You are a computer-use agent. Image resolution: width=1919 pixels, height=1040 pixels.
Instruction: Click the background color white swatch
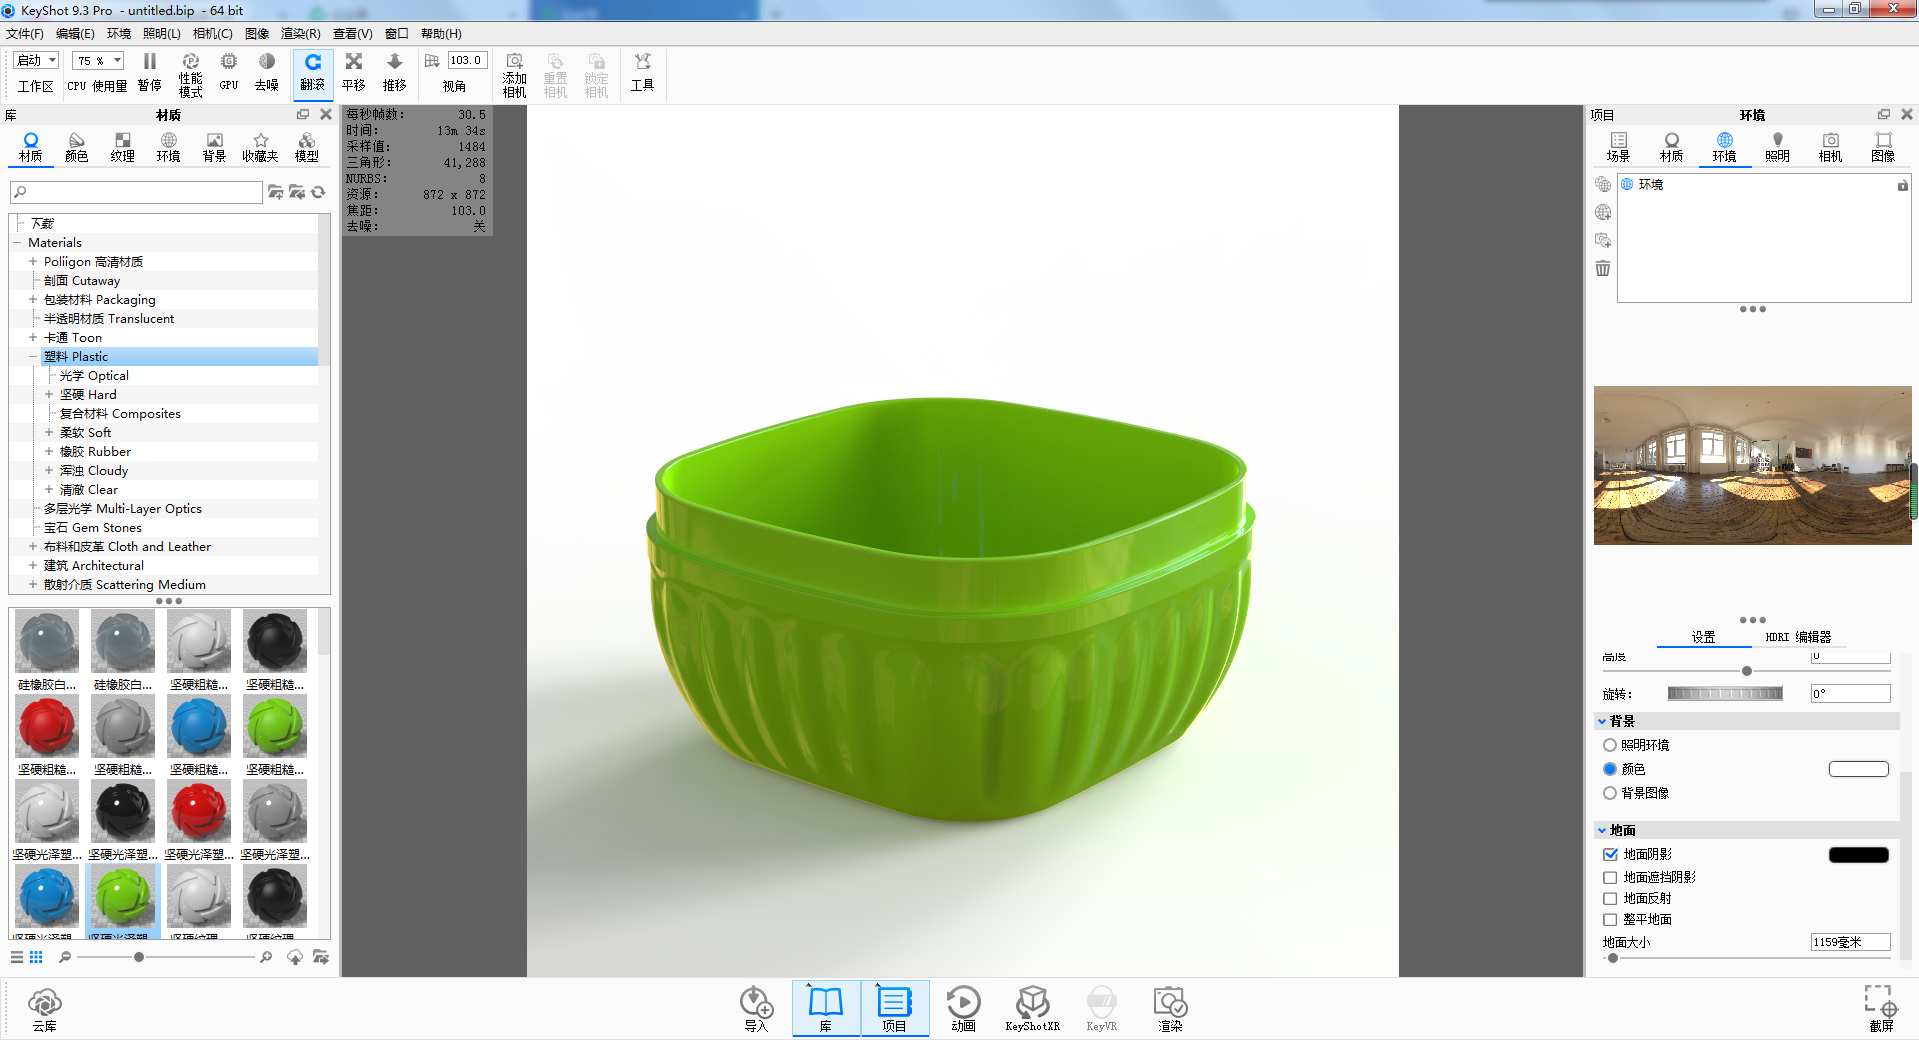tap(1859, 769)
